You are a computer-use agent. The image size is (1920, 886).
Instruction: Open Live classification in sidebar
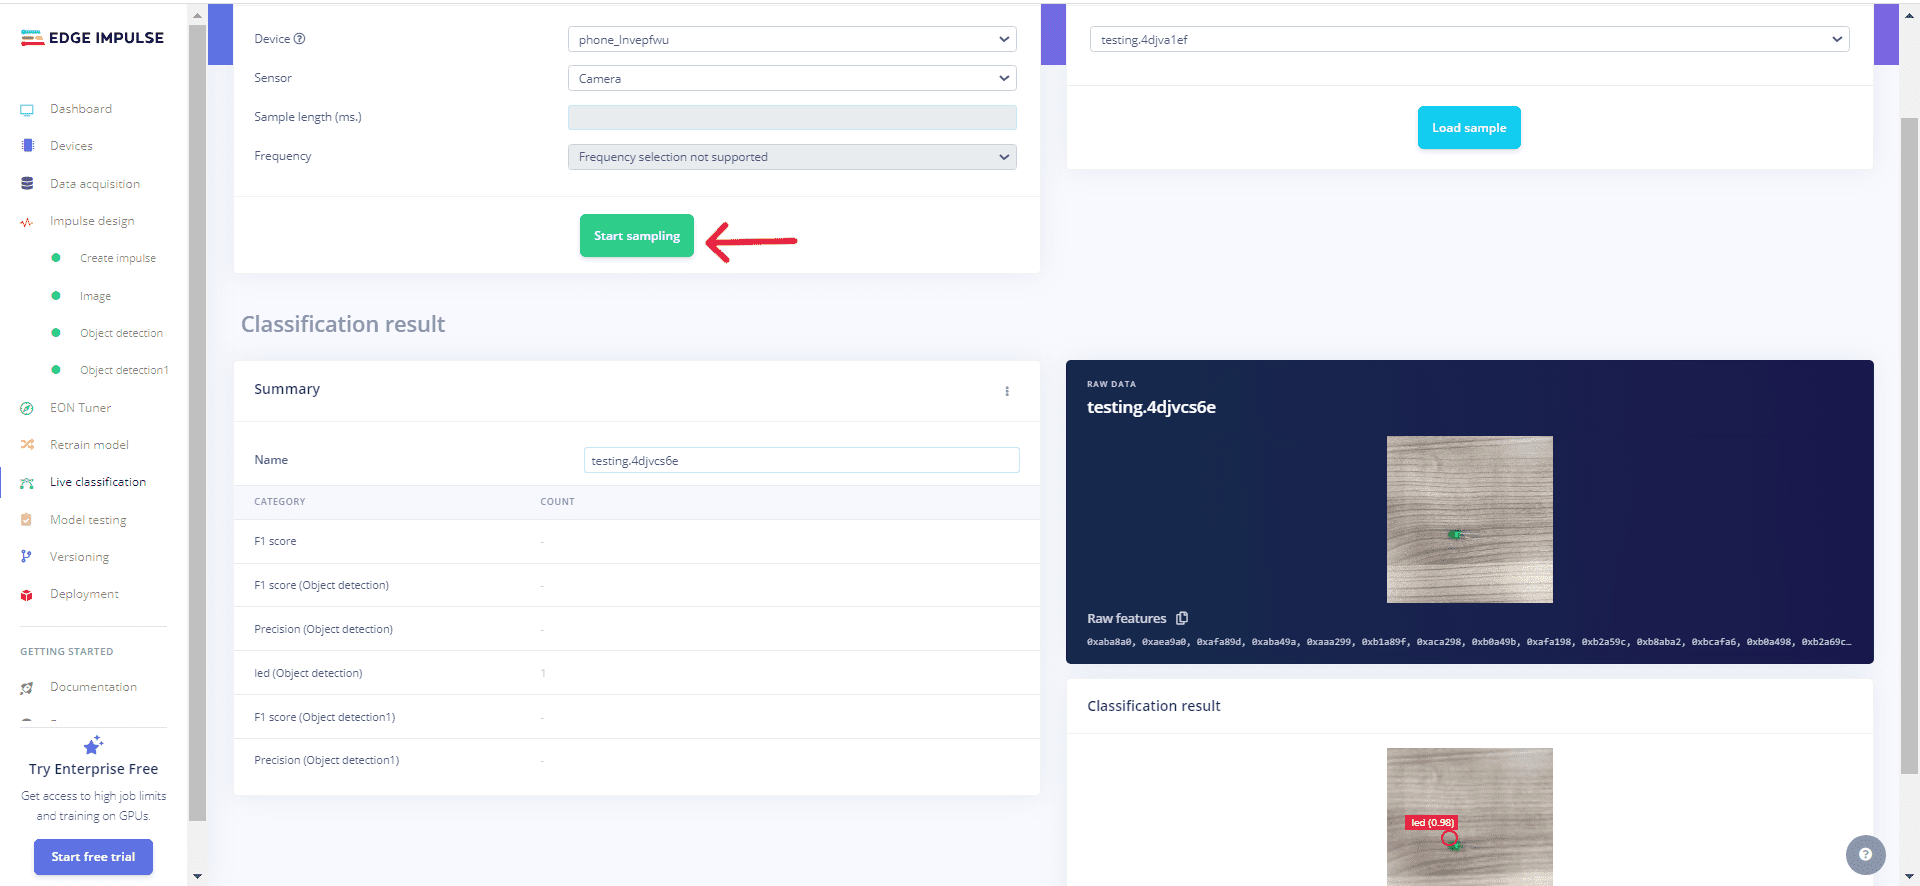(x=97, y=482)
